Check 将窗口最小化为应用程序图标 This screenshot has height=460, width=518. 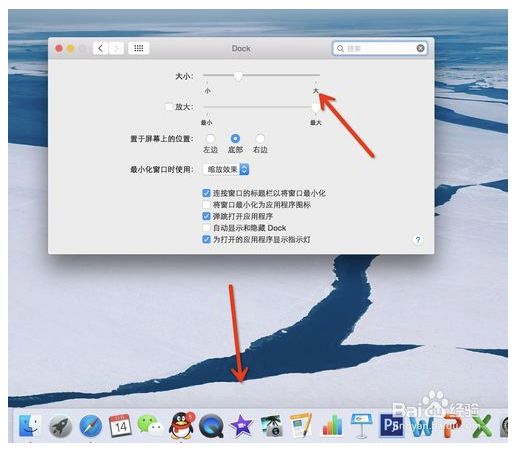click(206, 204)
